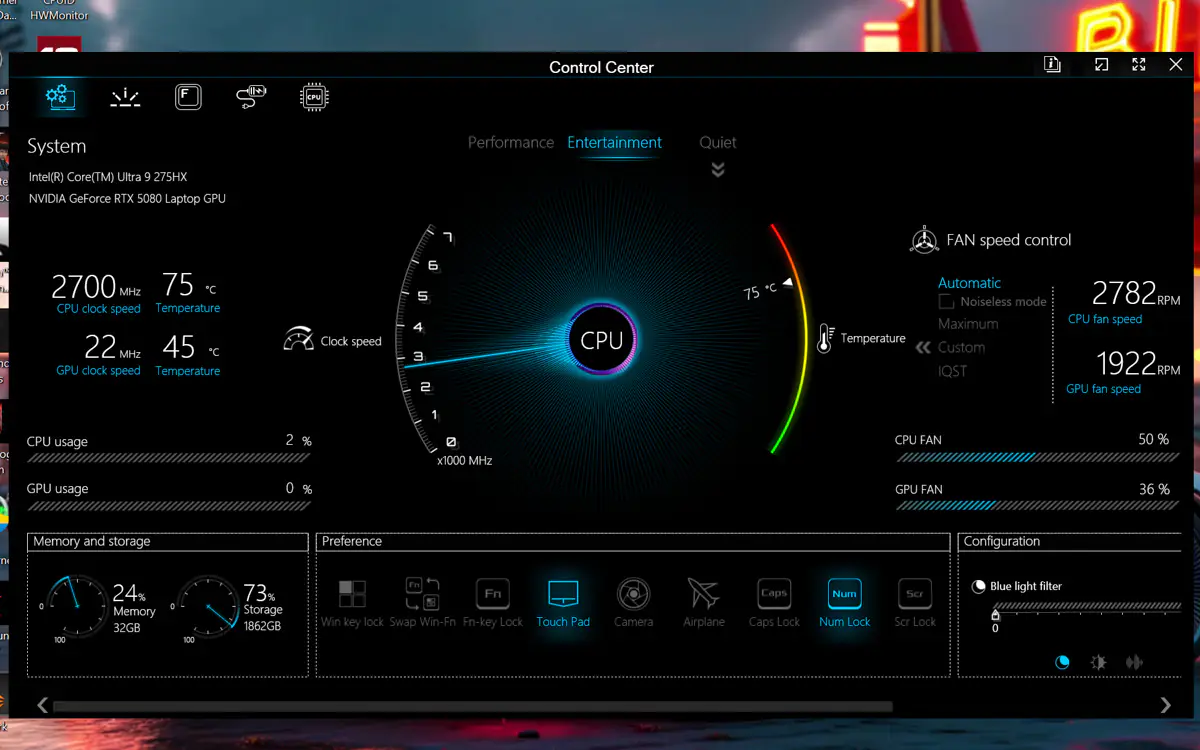Click the Fn-key Lock icon
The image size is (1200, 750).
[x=493, y=594]
